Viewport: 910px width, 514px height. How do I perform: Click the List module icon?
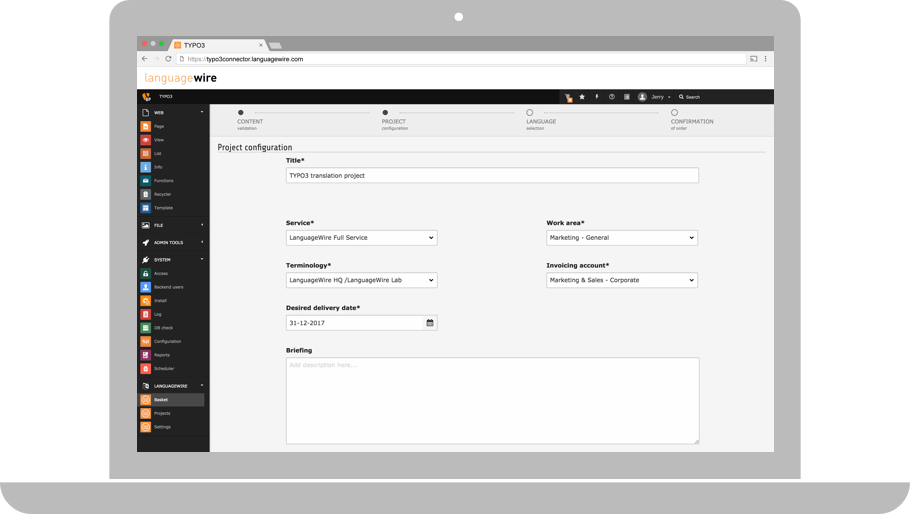click(146, 154)
